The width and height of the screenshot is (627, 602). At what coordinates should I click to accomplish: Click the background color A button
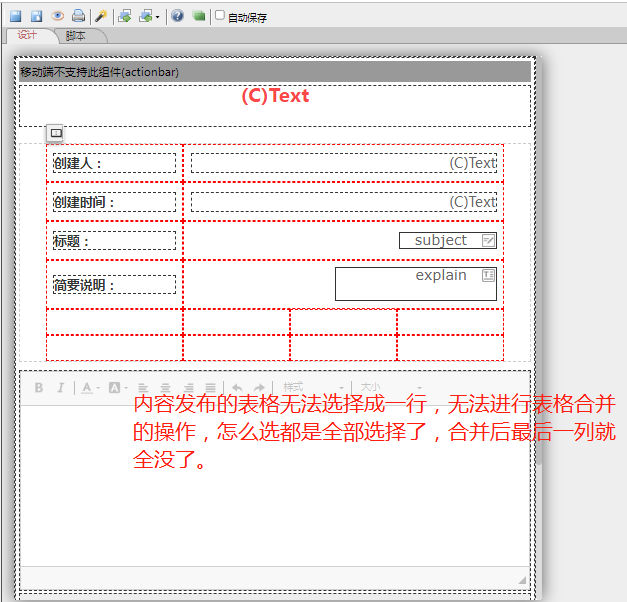point(114,388)
